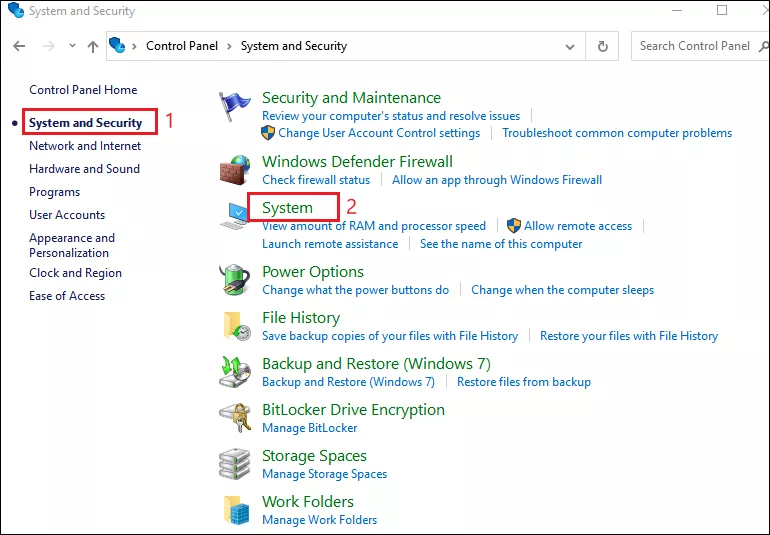Open Backup and Restore (Windows 7) heading

376,364
